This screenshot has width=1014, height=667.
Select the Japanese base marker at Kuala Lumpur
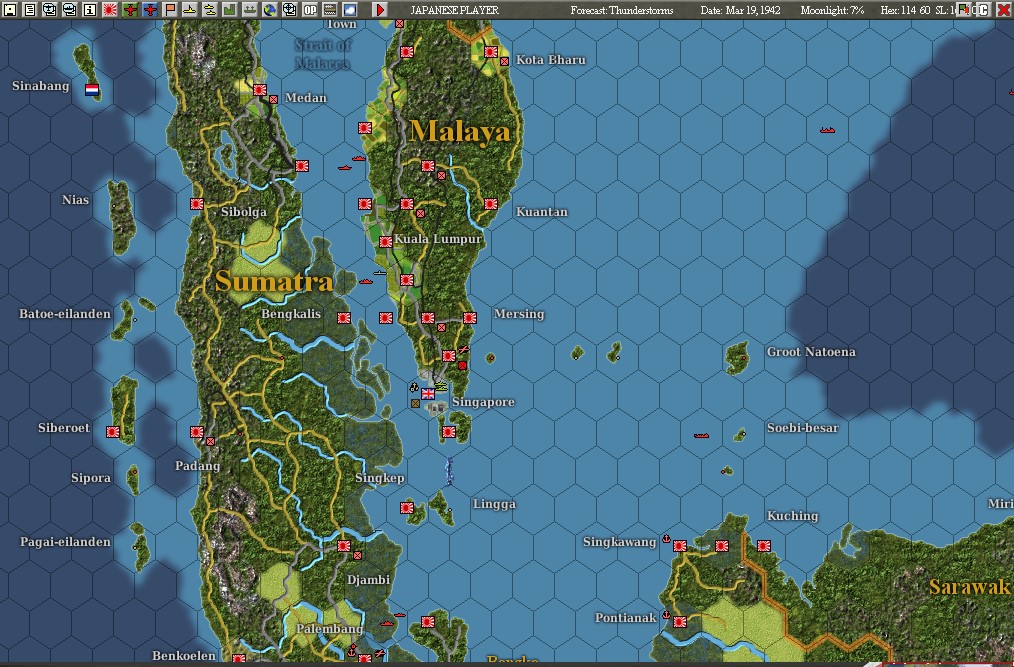pos(385,242)
